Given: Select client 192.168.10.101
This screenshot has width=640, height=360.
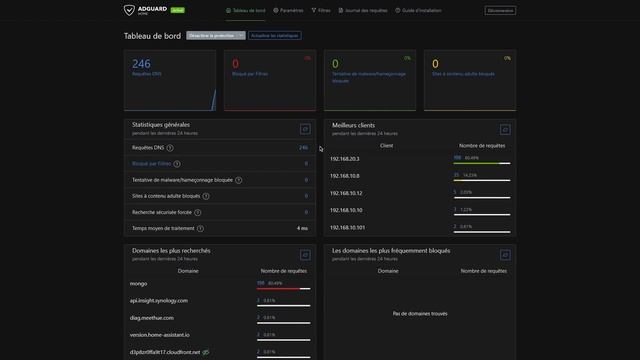Looking at the screenshot, I should tap(347, 227).
